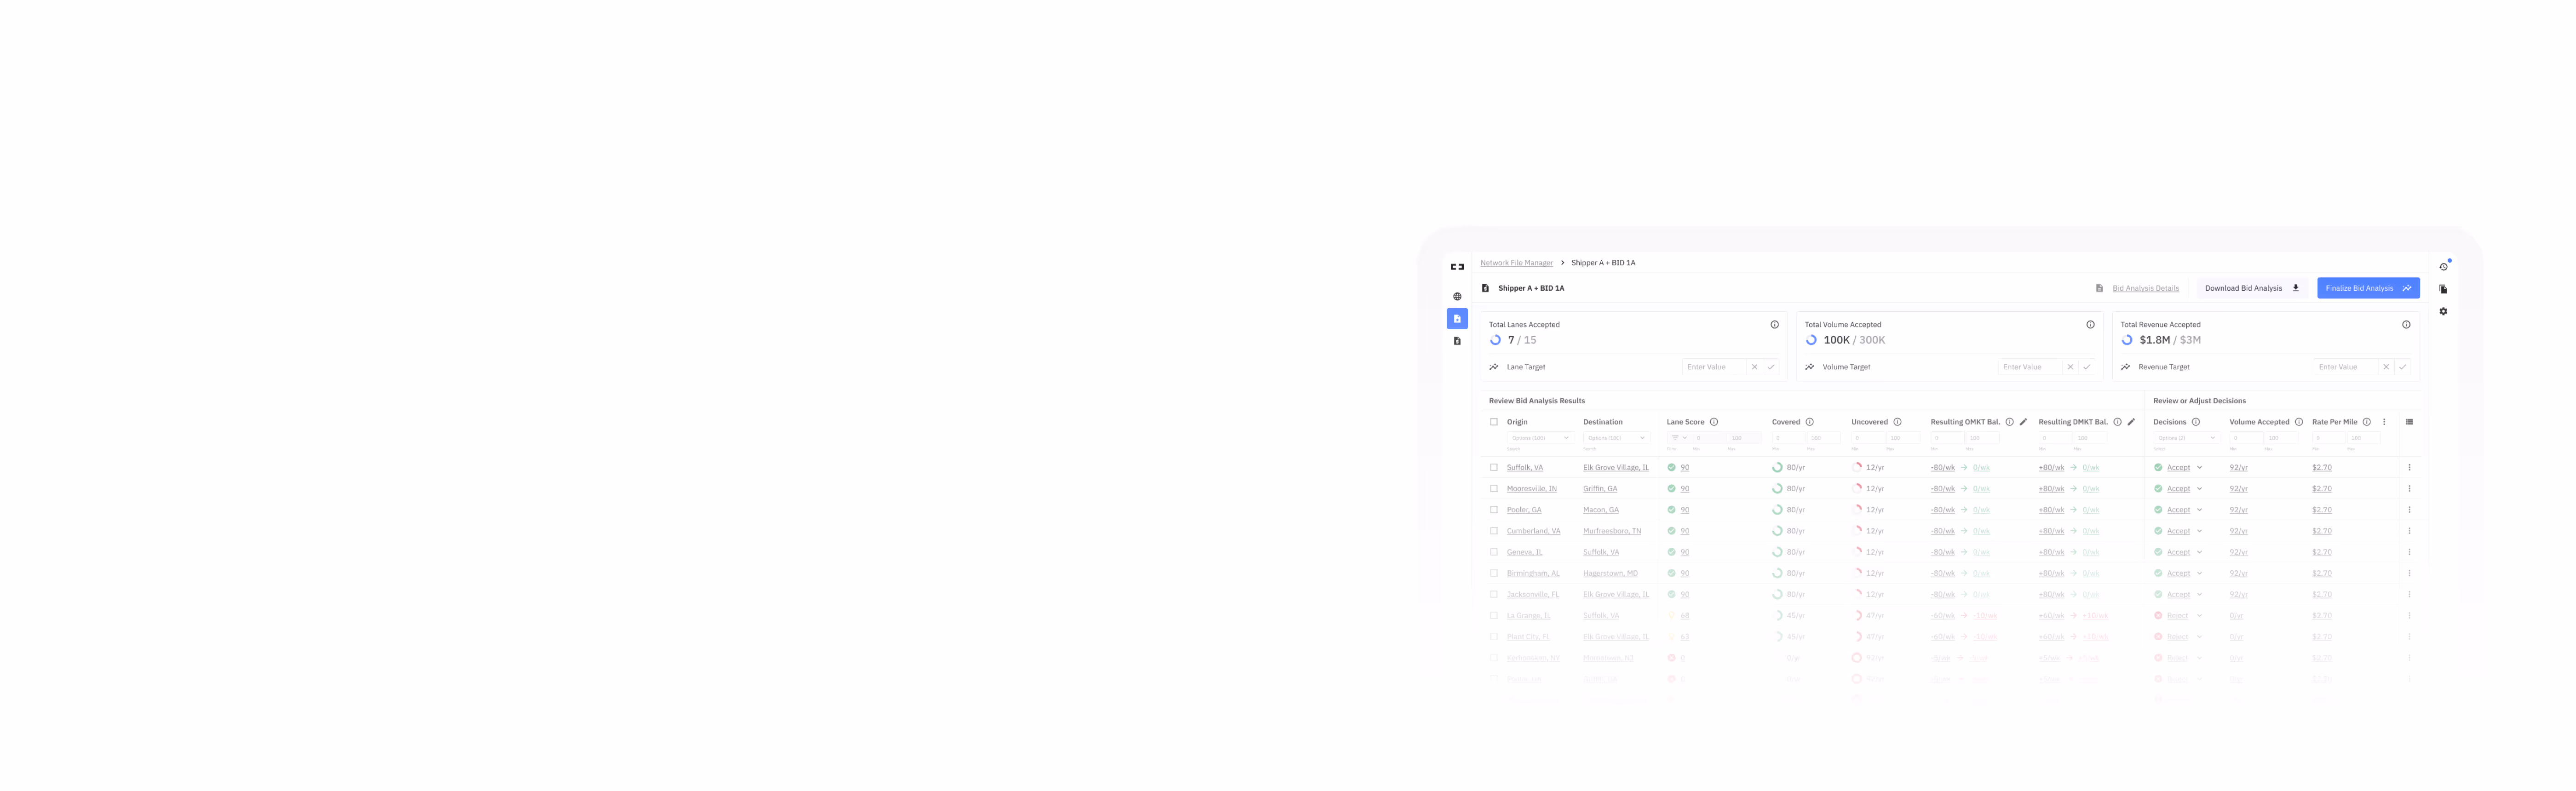Open the globe network icon in sidebar
This screenshot has width=2576, height=791.
pyautogui.click(x=1456, y=296)
